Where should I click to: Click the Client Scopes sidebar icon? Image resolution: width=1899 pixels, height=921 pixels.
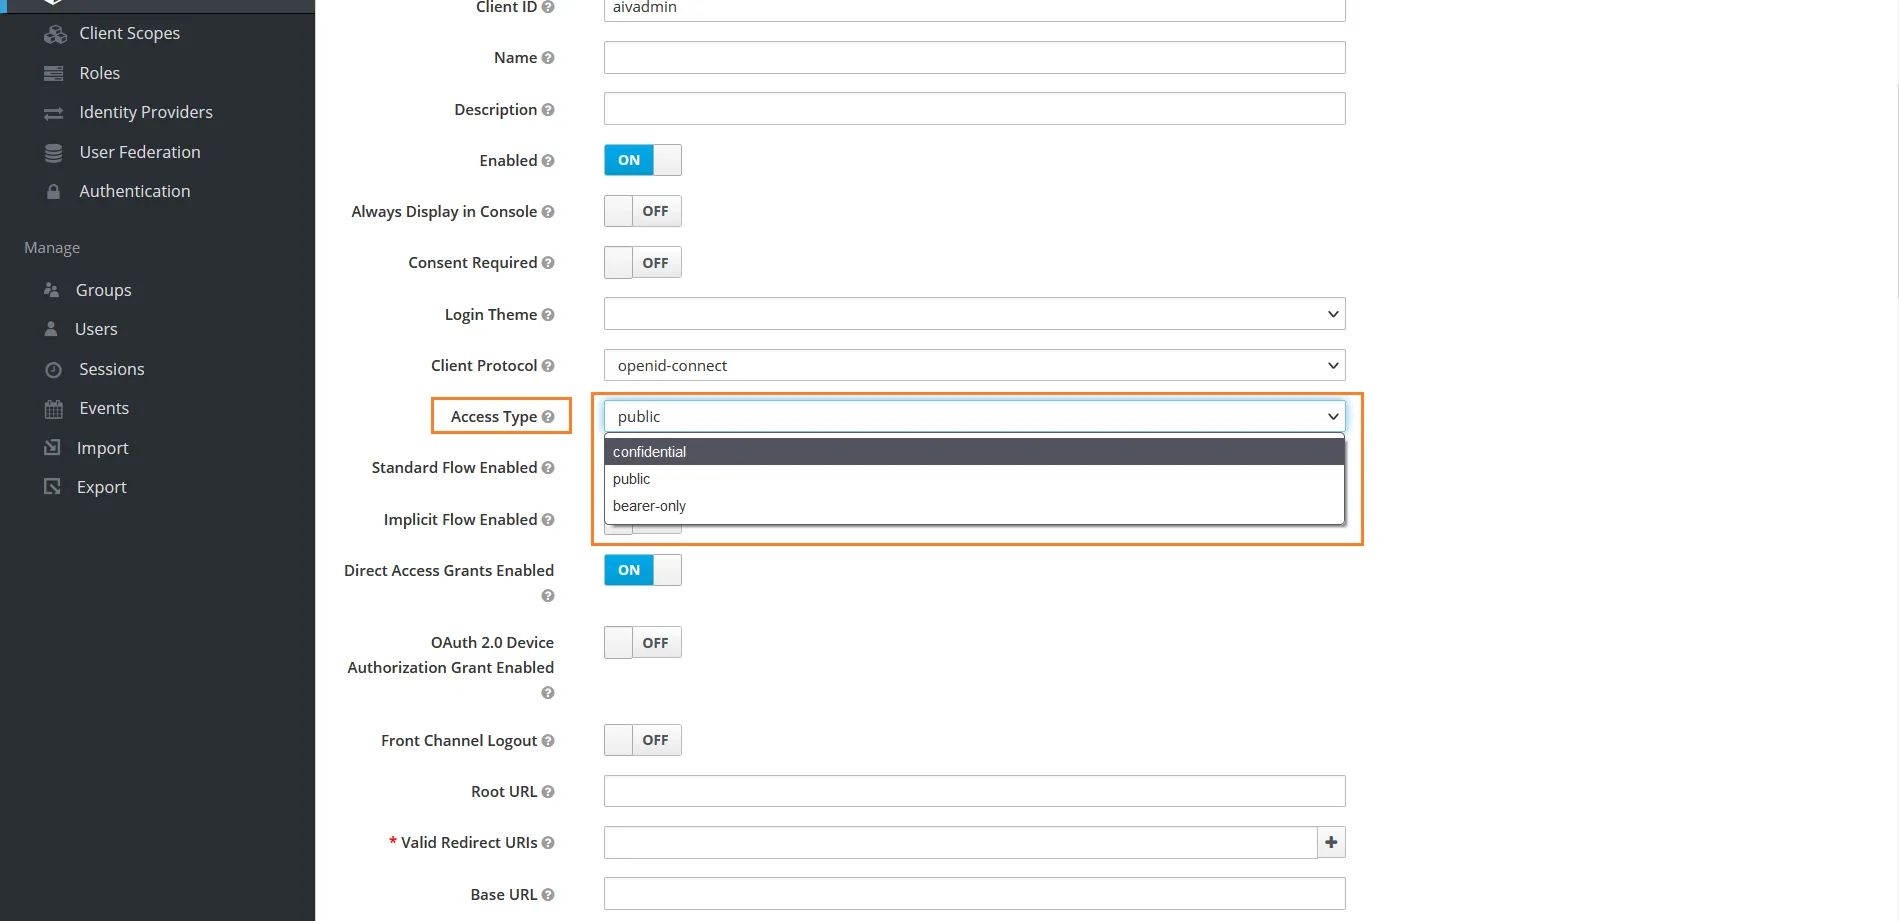pos(55,34)
